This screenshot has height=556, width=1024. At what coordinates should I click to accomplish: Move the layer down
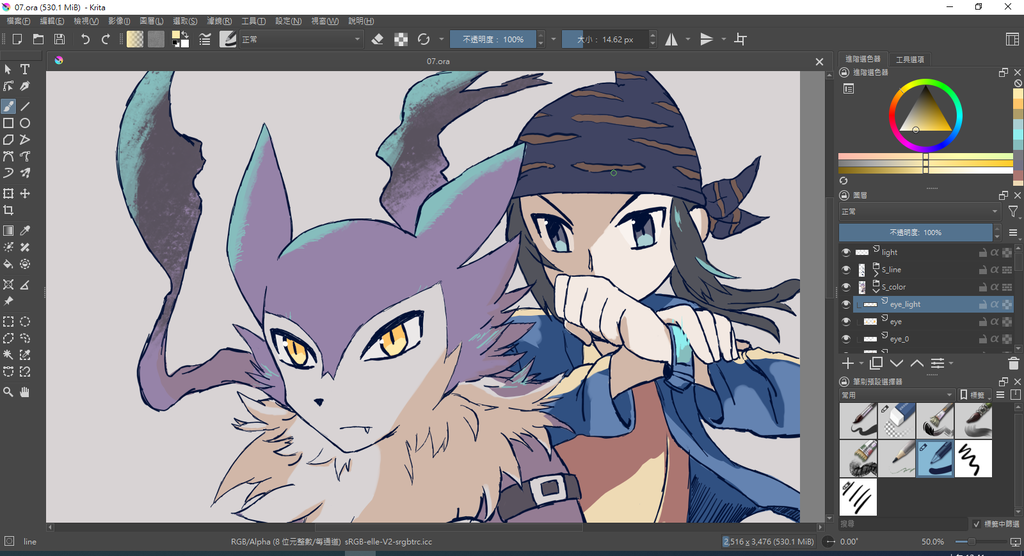tap(897, 363)
